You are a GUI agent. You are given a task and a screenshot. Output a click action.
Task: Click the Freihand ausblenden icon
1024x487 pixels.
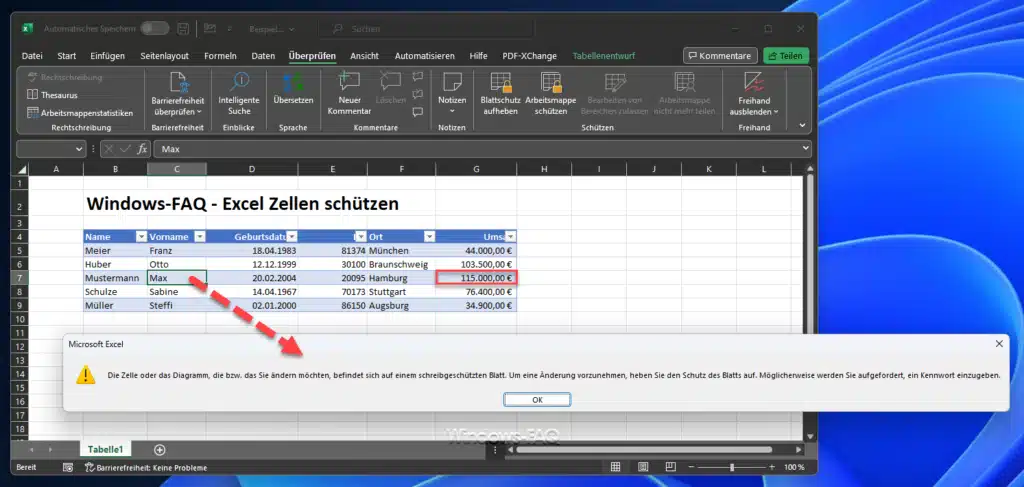coord(754,83)
